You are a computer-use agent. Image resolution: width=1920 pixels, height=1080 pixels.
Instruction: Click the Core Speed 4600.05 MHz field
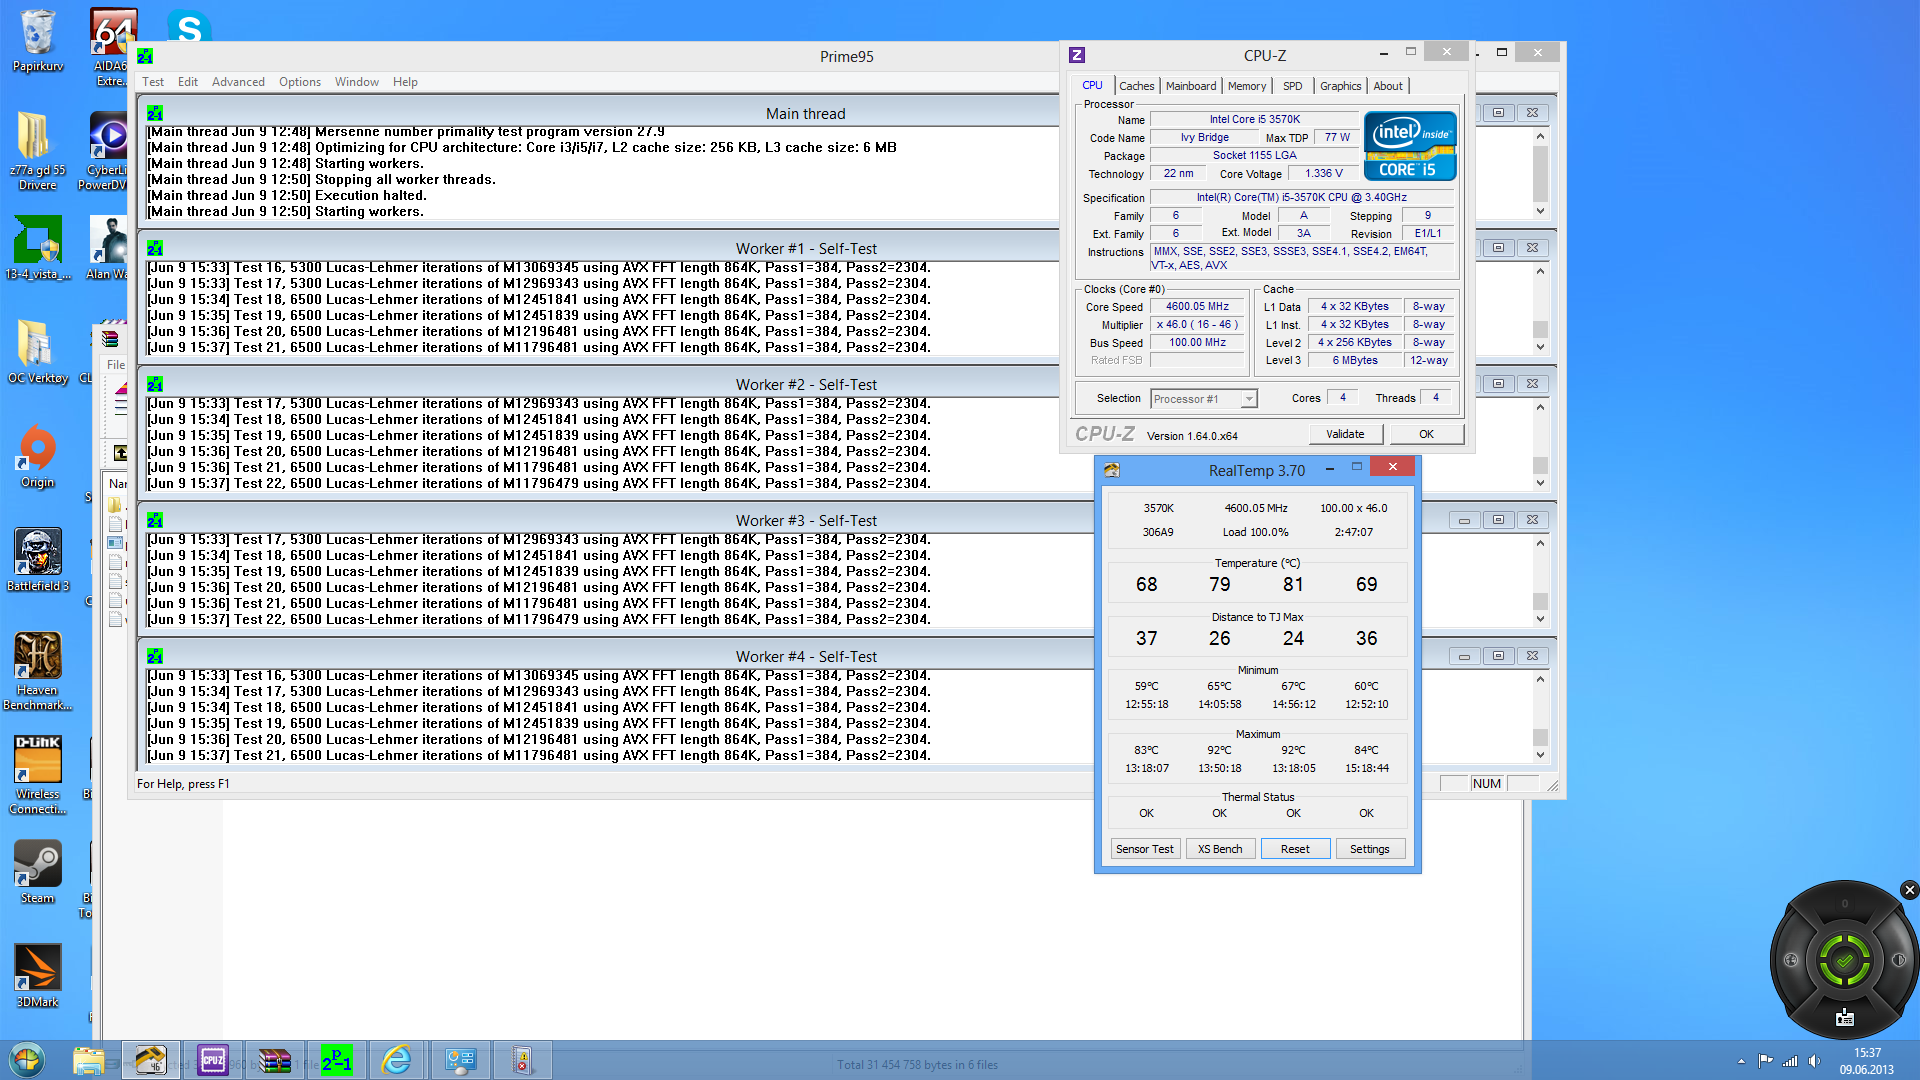pos(1197,307)
